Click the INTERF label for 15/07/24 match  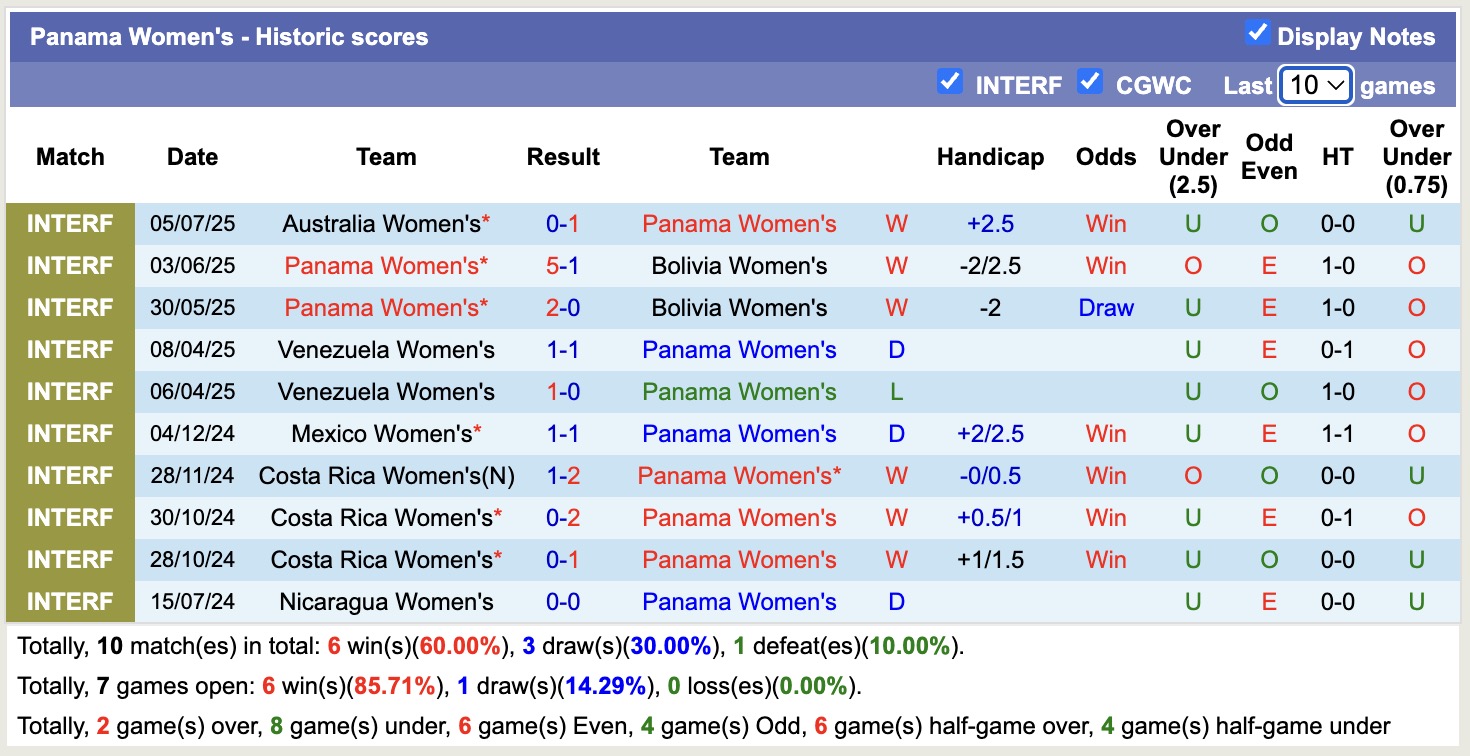[70, 602]
